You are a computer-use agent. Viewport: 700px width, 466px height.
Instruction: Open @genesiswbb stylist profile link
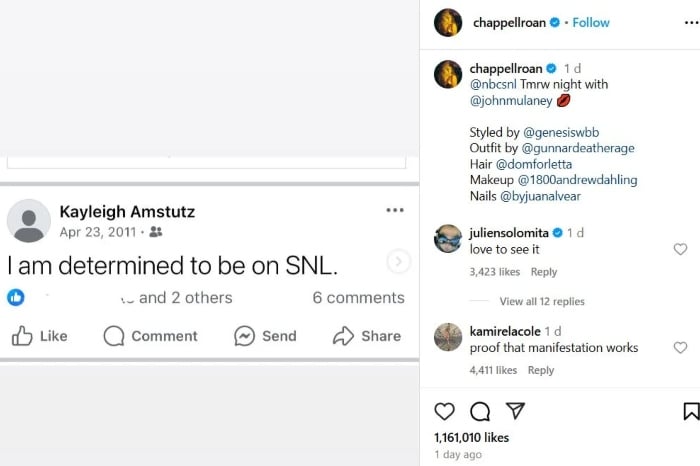pos(561,132)
